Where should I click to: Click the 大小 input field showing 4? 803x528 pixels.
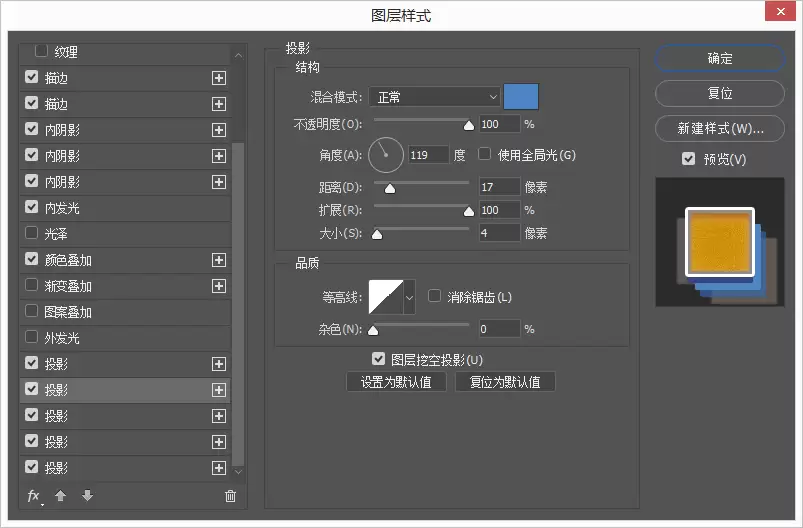point(499,233)
